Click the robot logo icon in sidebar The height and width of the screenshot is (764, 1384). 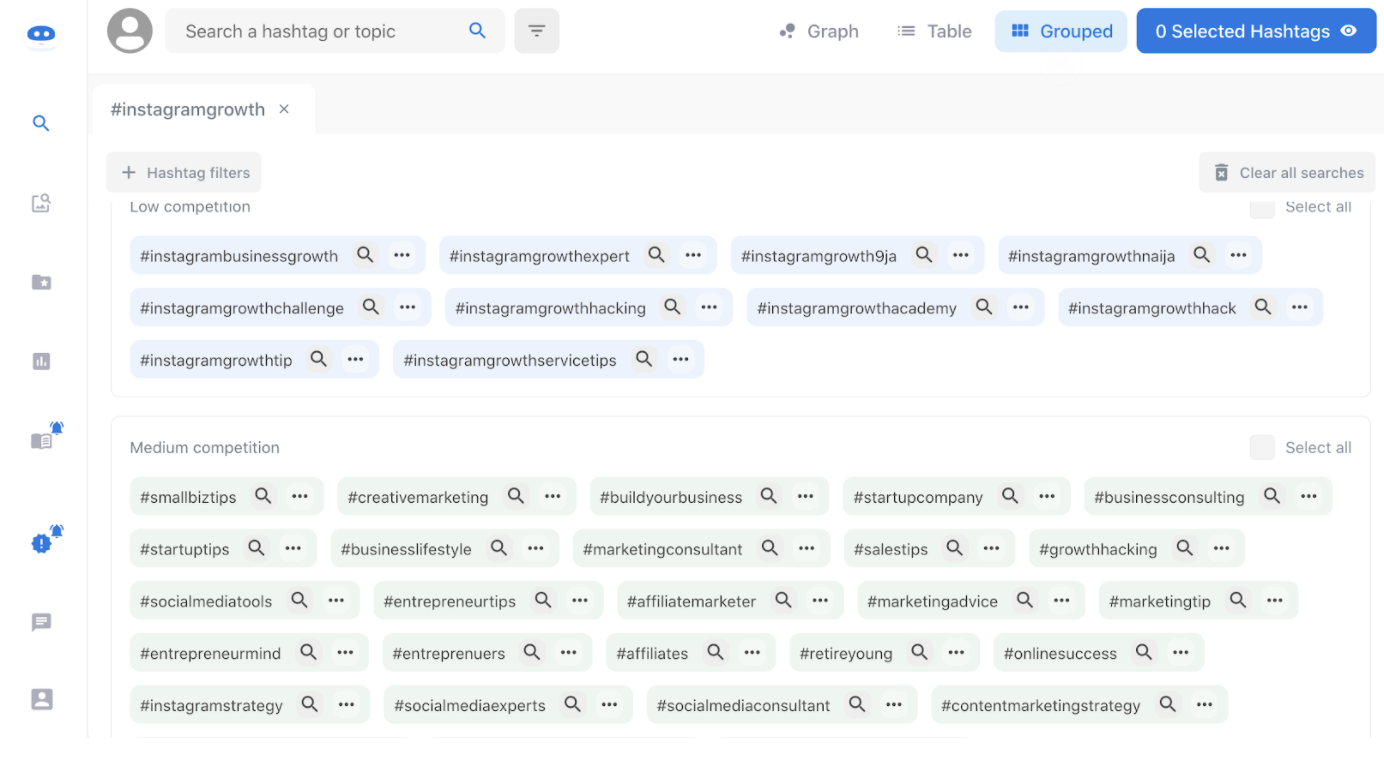click(x=41, y=35)
